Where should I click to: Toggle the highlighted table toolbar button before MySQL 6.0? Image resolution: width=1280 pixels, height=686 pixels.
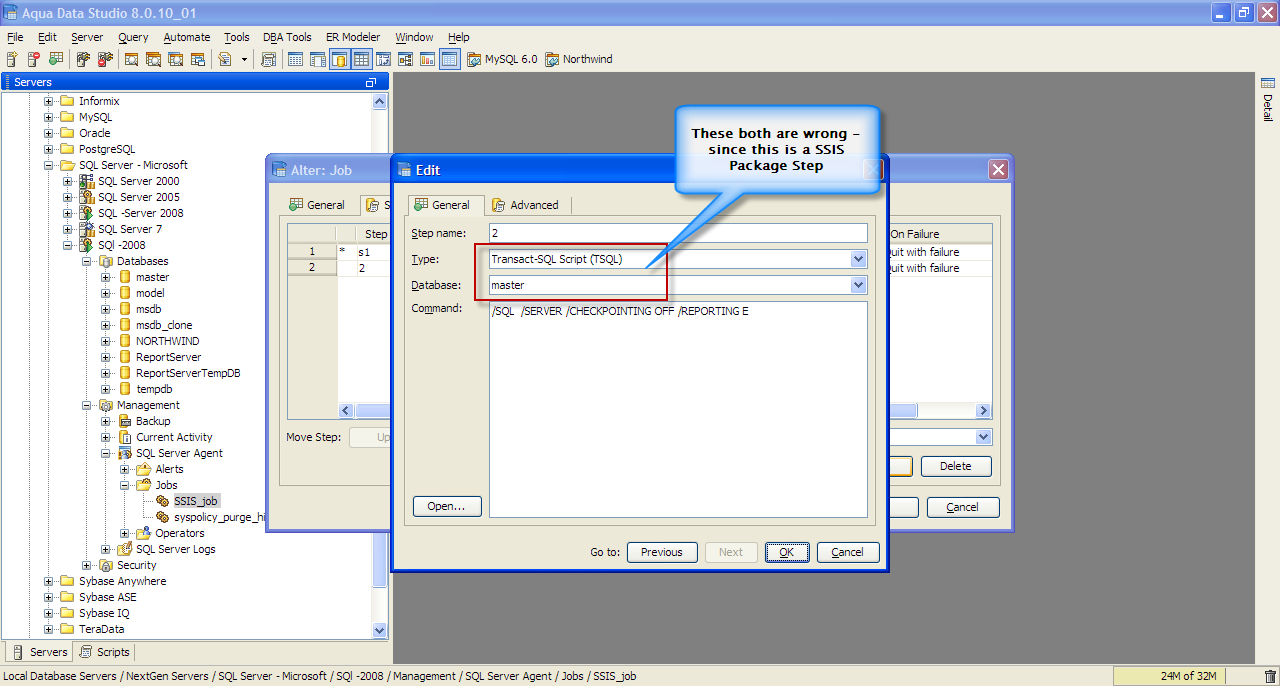pos(450,59)
